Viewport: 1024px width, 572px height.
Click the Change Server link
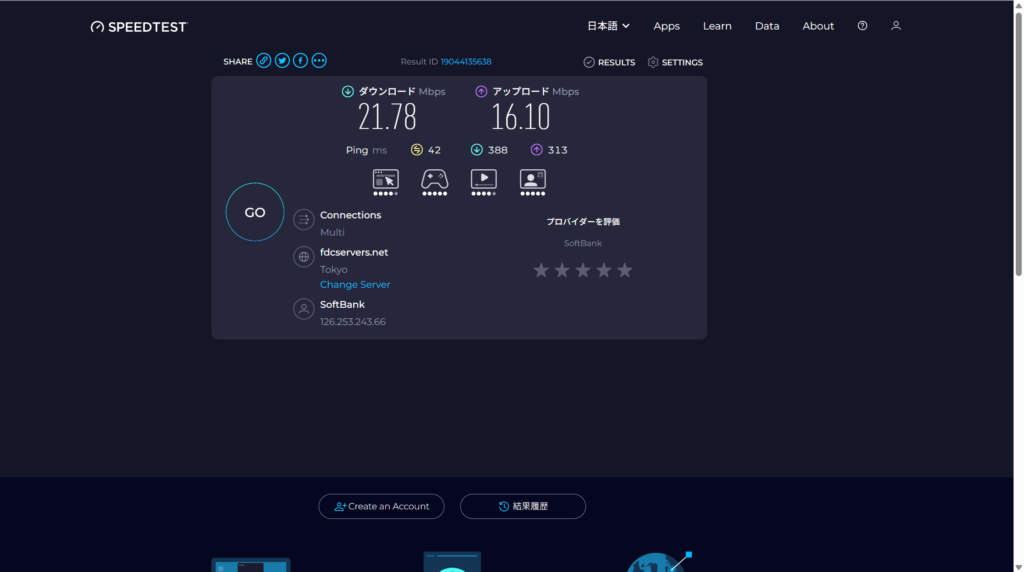pyautogui.click(x=355, y=285)
